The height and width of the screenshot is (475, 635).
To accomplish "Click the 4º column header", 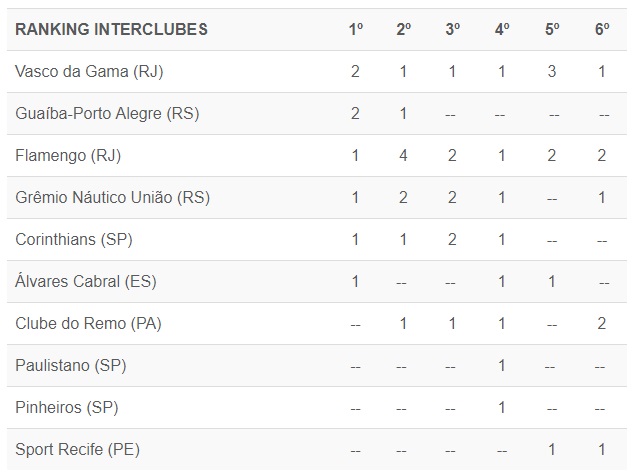I will click(502, 29).
